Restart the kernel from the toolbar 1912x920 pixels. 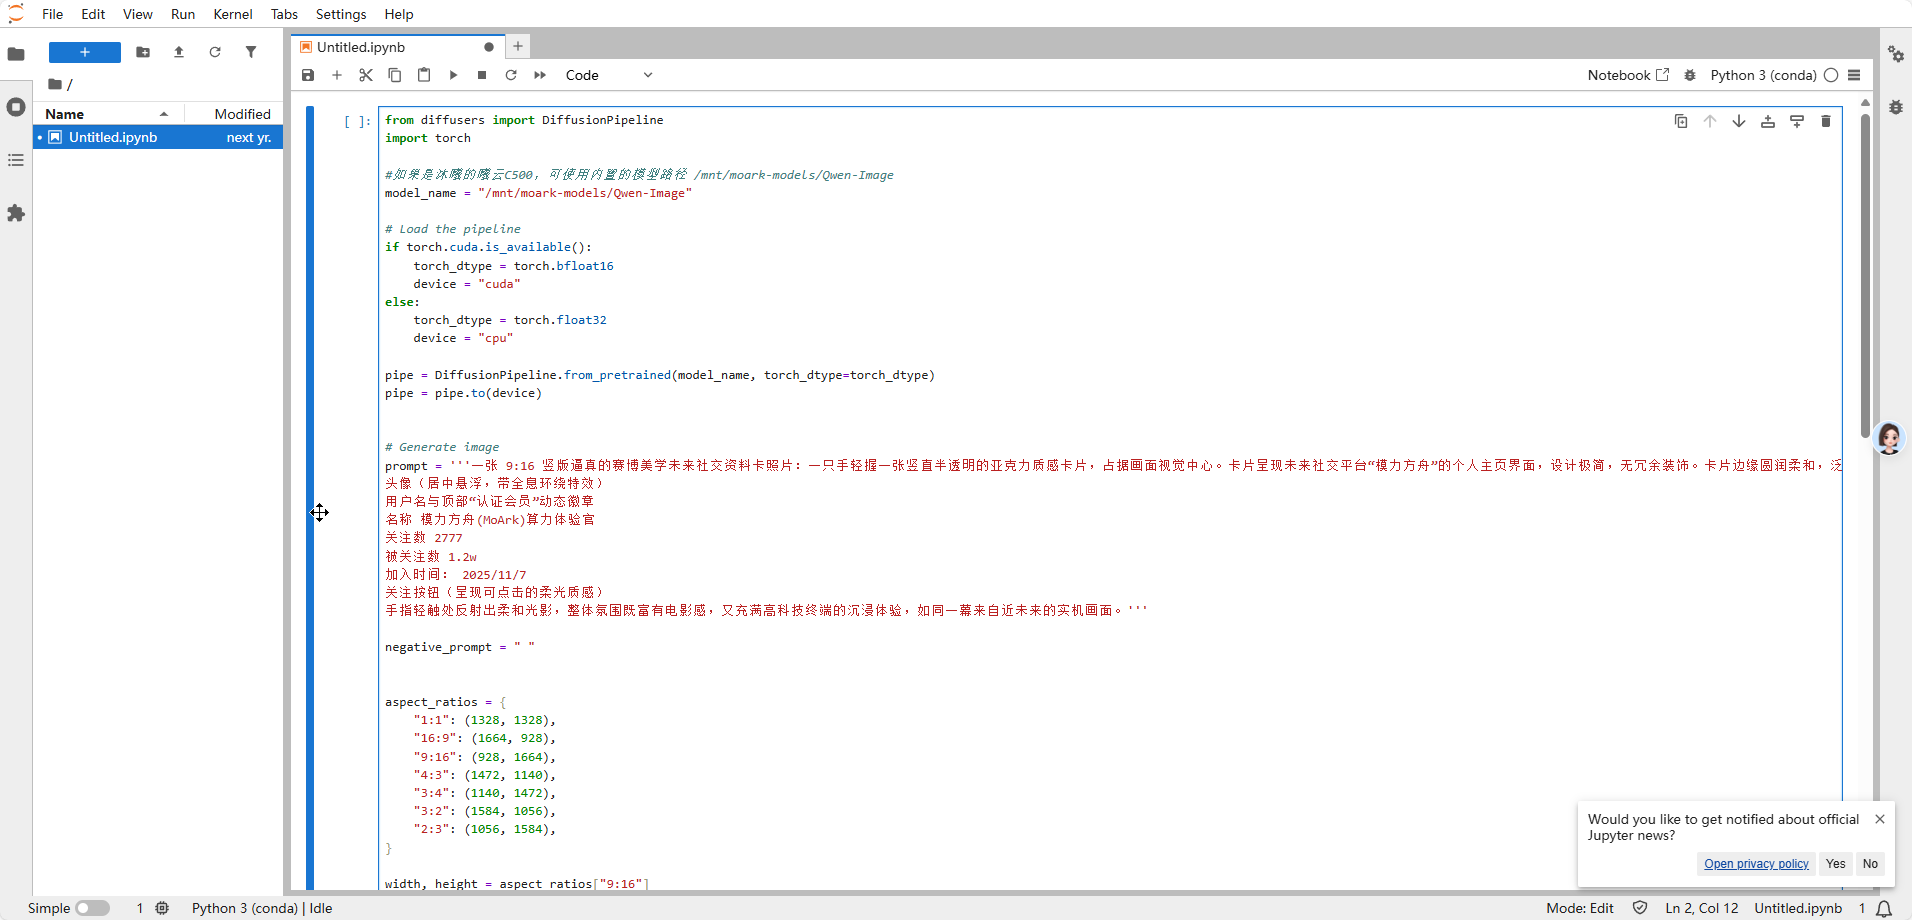(511, 75)
